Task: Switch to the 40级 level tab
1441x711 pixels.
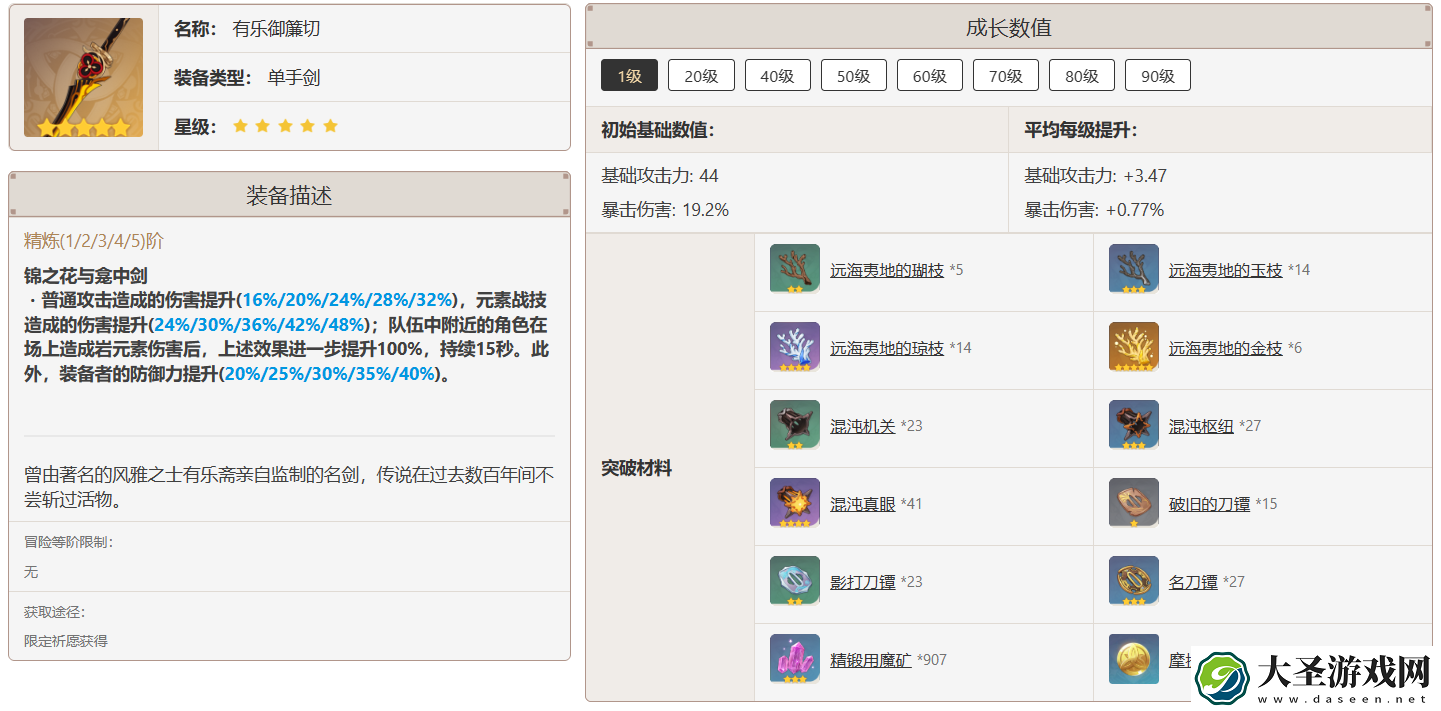Action: click(777, 76)
